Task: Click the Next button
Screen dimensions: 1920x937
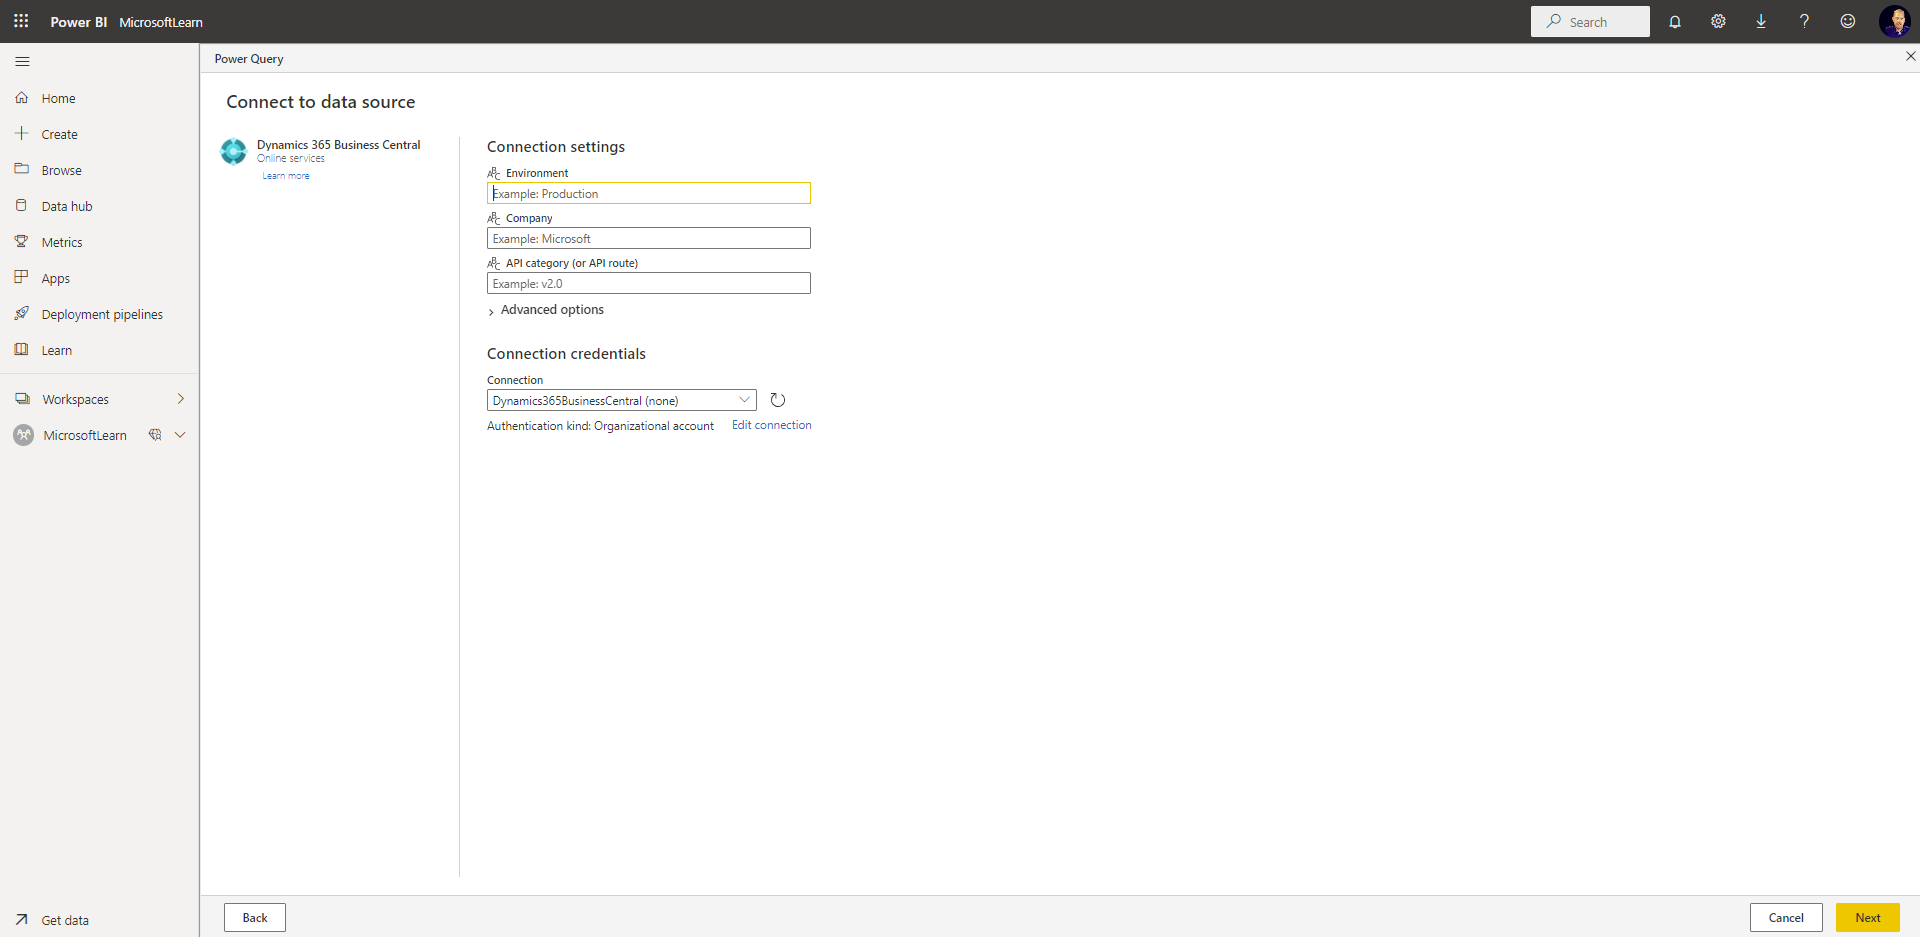Action: (1868, 918)
